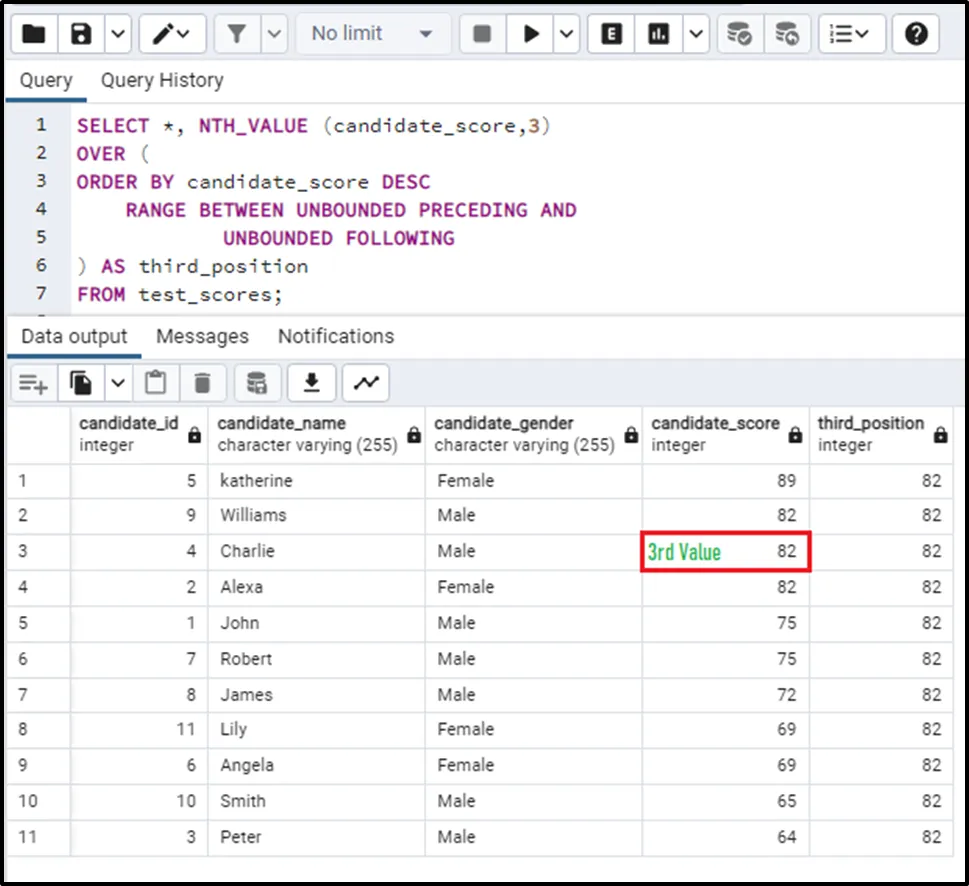Click the Explain query E icon
The width and height of the screenshot is (969, 886).
[612, 34]
